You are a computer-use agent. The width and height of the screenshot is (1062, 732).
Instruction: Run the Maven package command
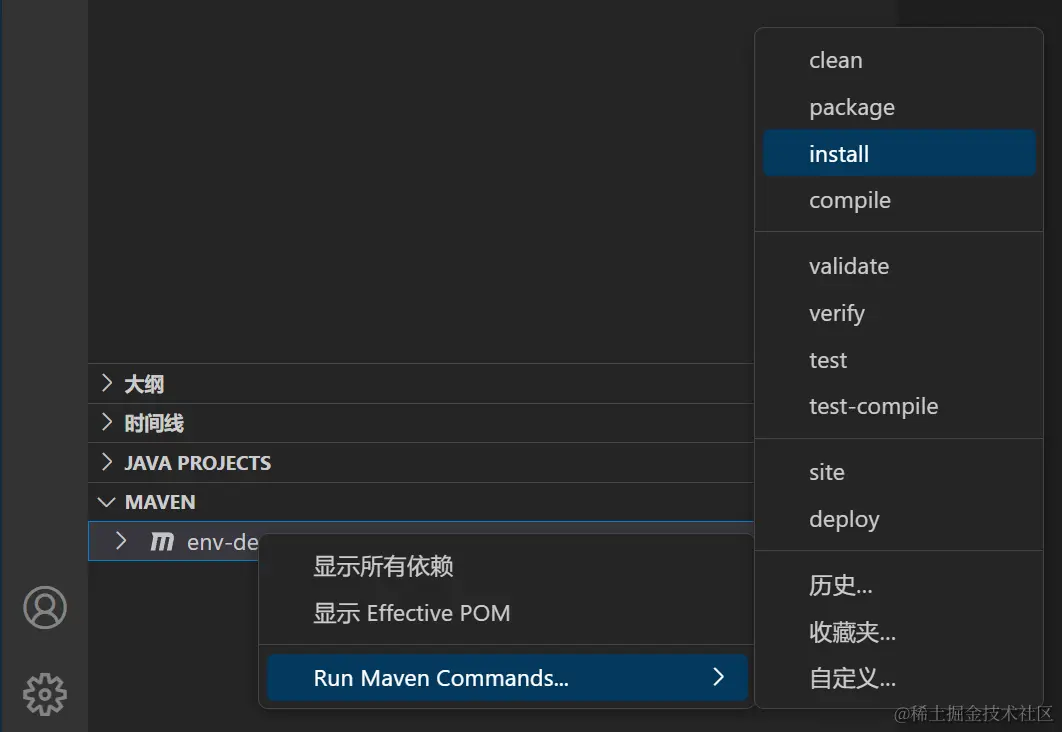point(851,107)
